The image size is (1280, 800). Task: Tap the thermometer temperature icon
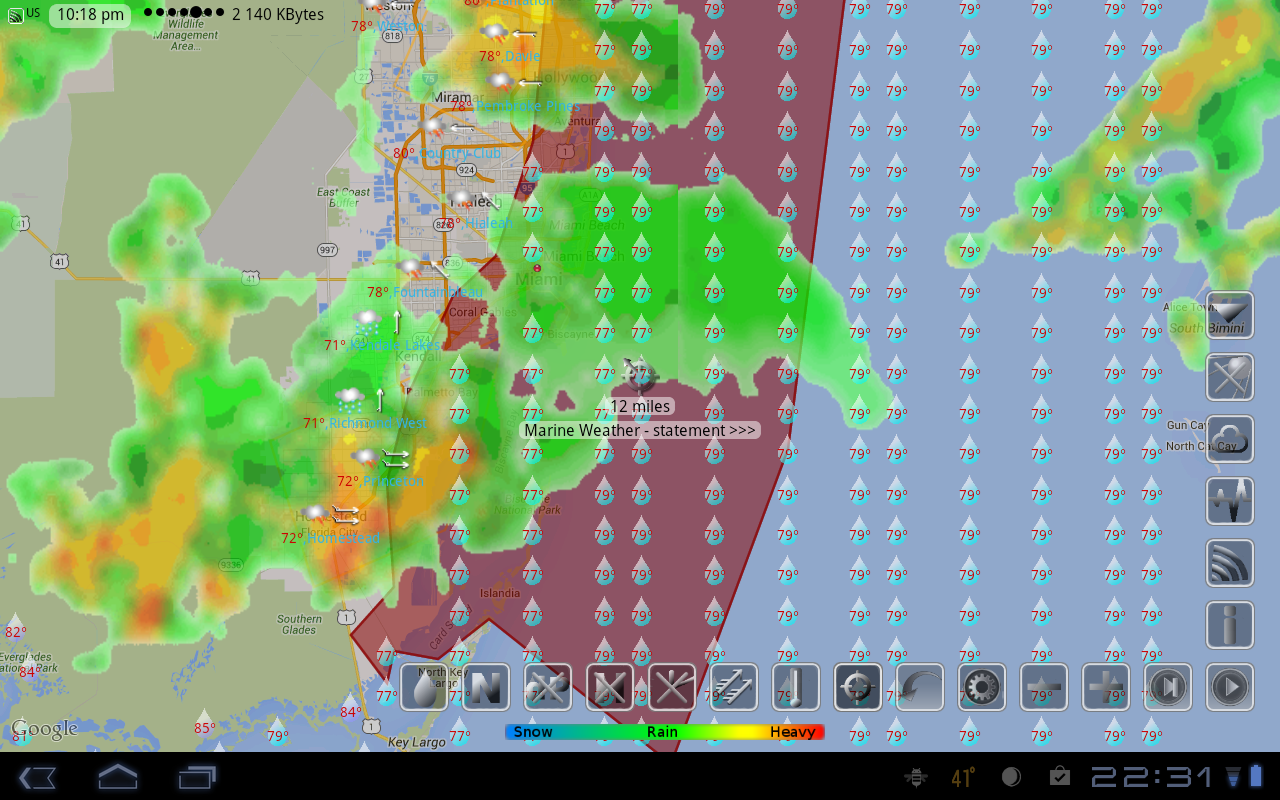(796, 688)
